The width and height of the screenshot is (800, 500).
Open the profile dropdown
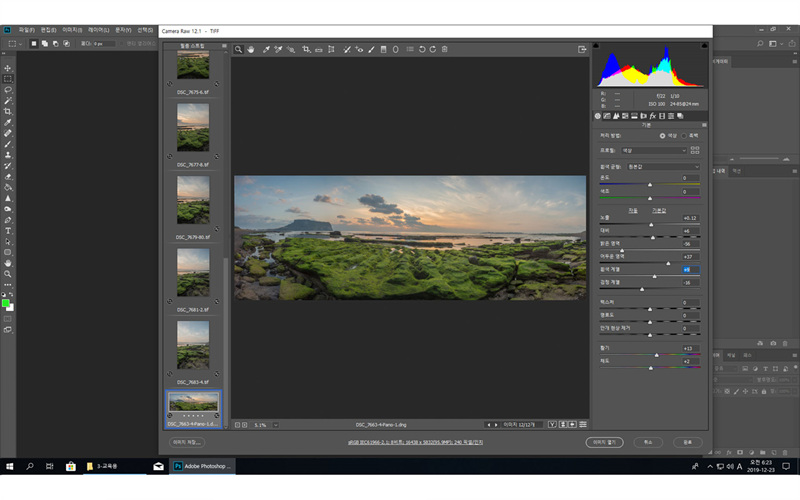(654, 151)
